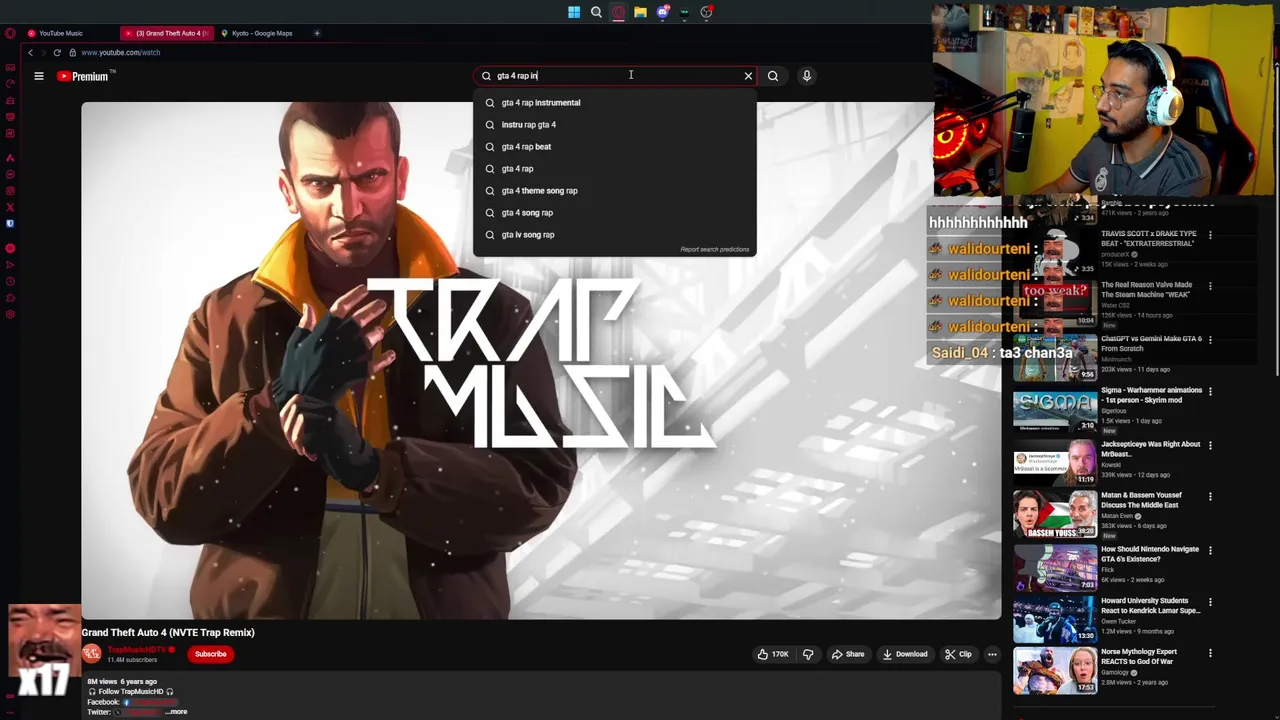Open options for 'Jacksepticeye Was Right' video
Screen dimensions: 1280x720
pyautogui.click(x=1210, y=445)
